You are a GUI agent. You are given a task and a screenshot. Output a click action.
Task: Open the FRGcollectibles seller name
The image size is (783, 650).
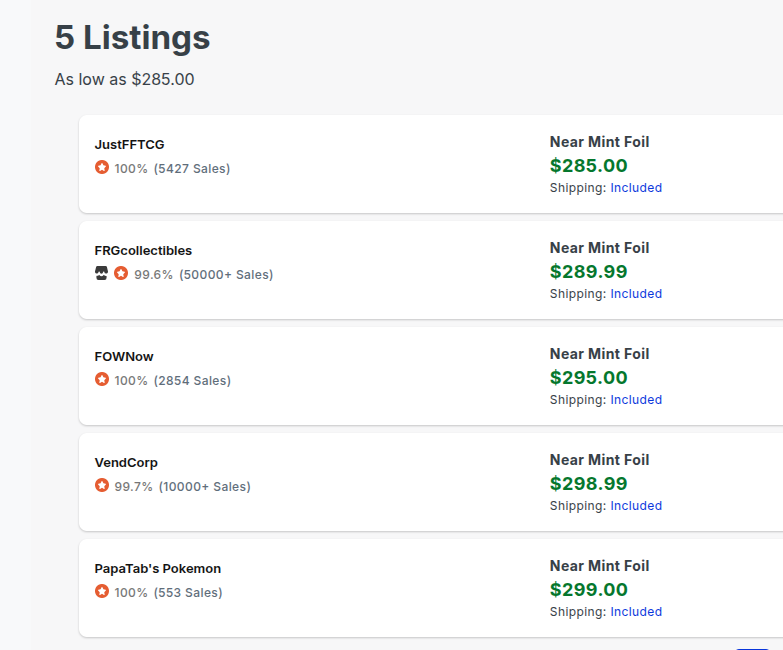143,251
